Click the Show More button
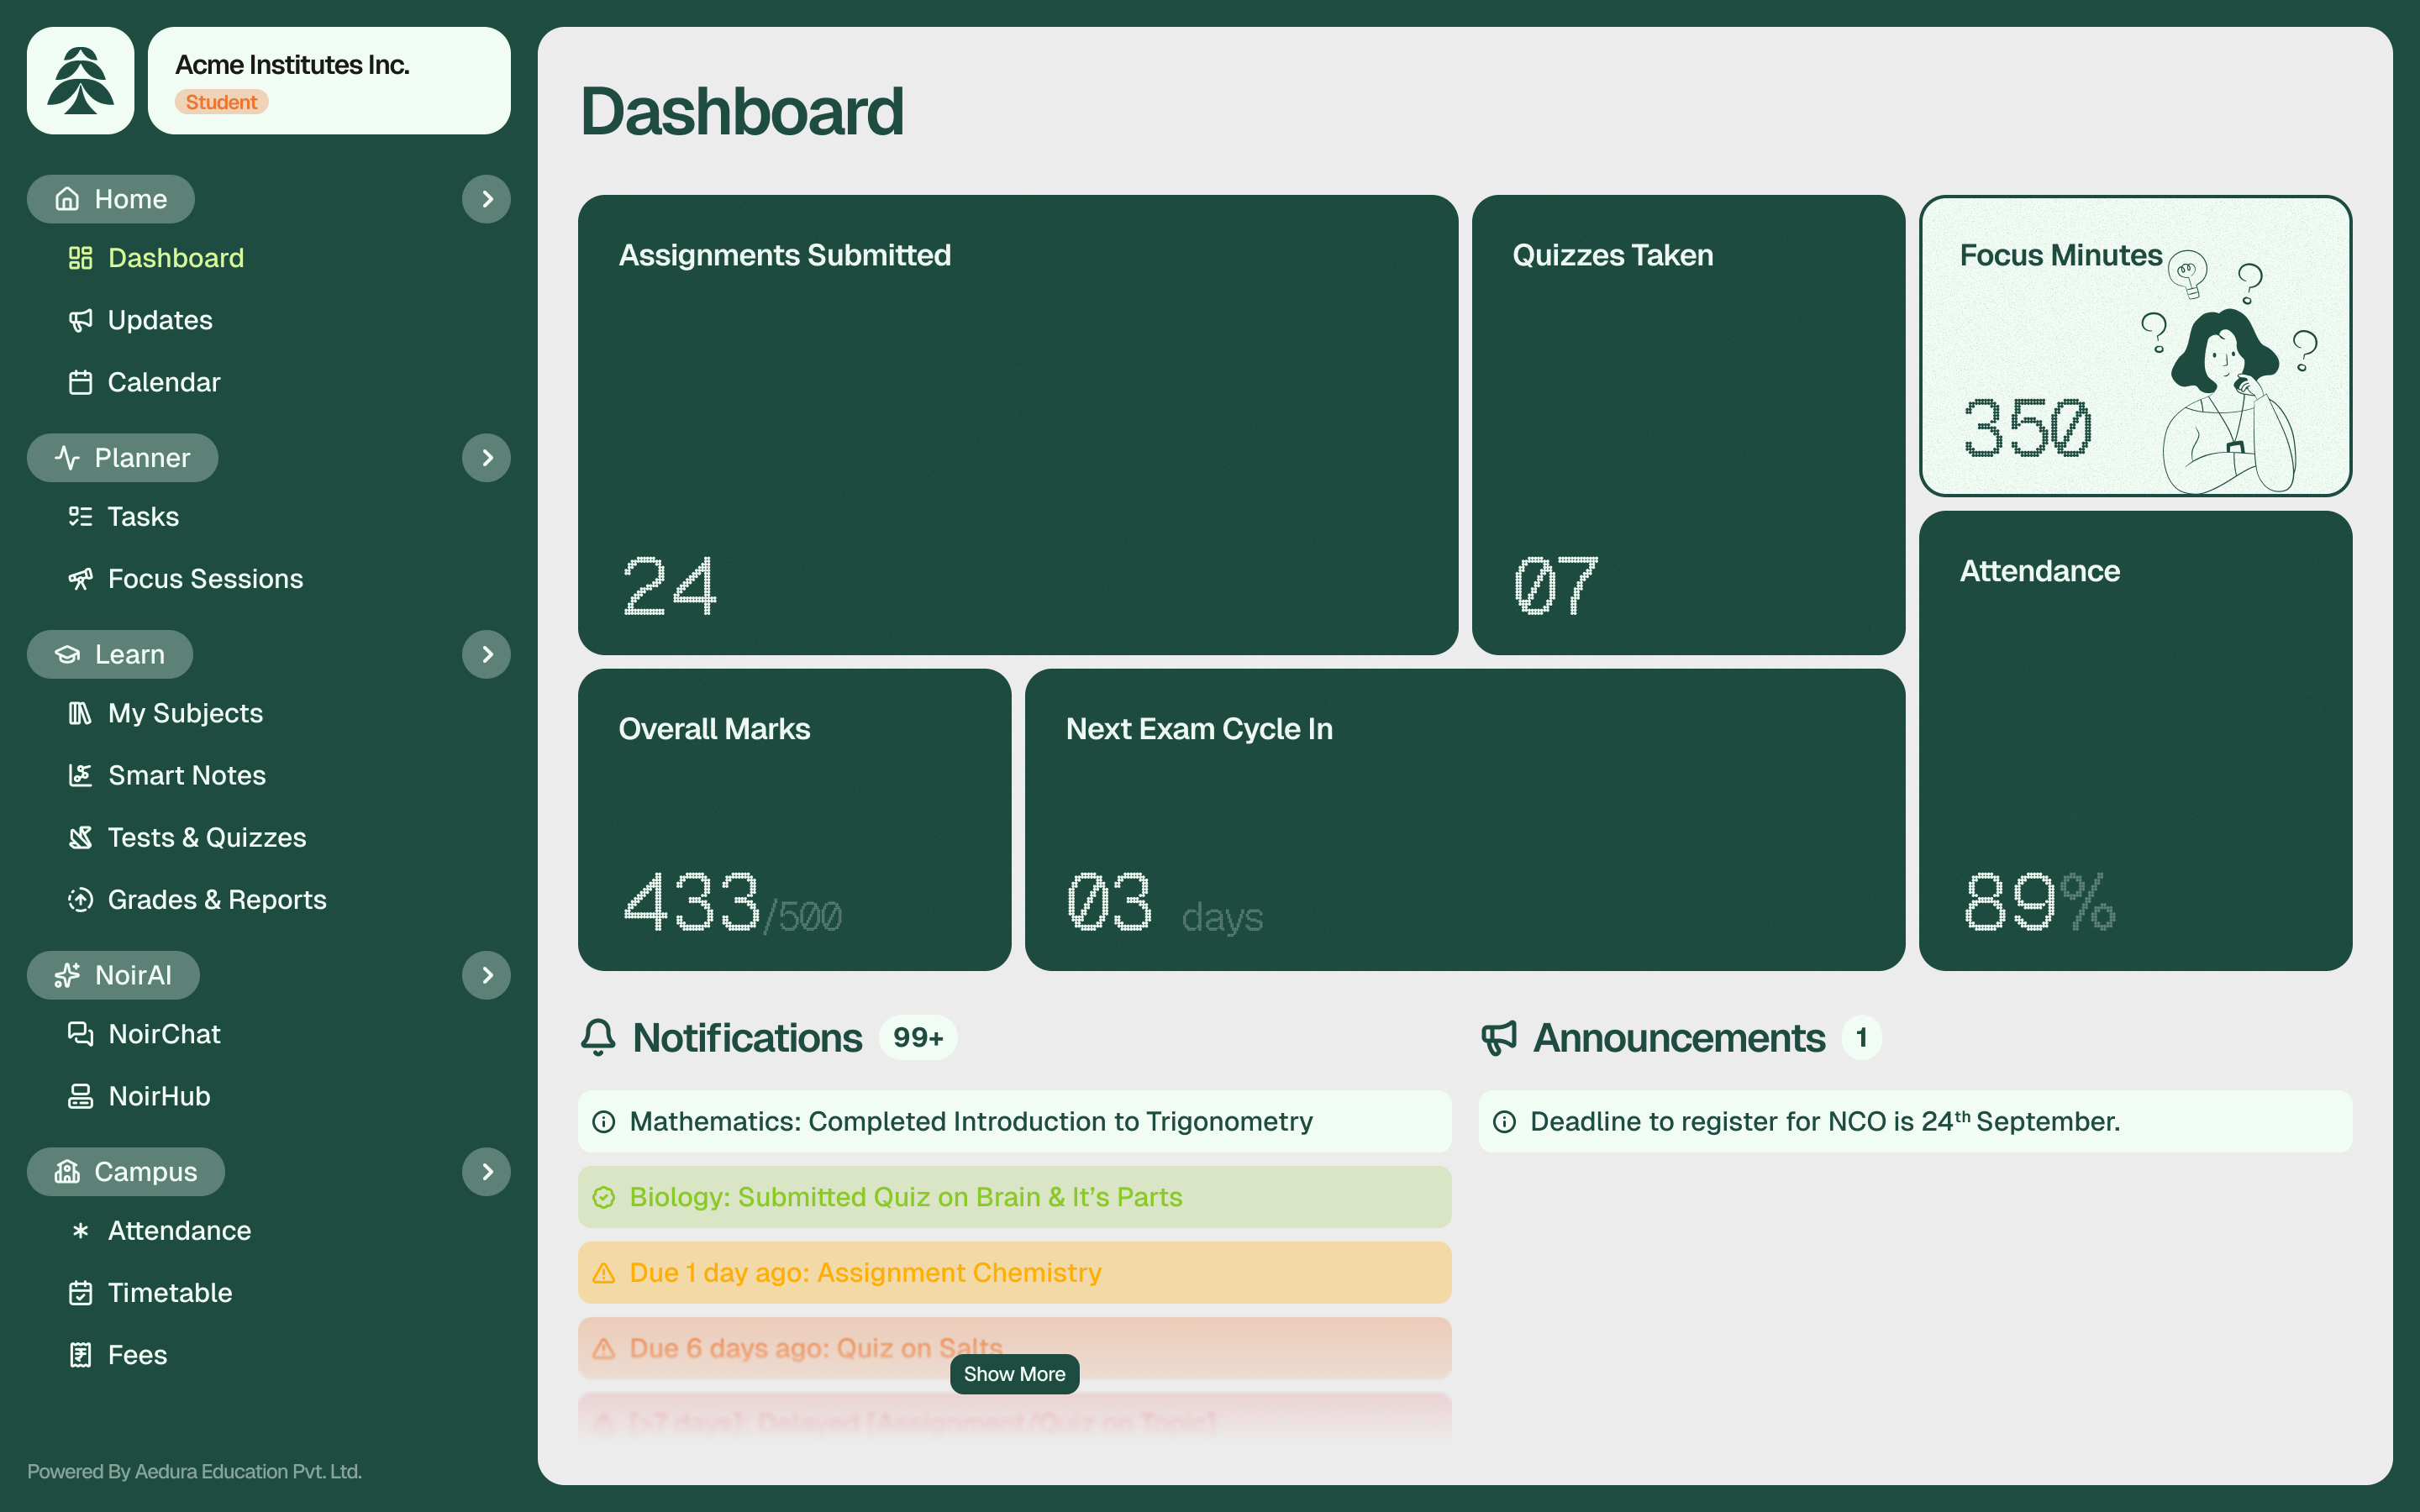 tap(1014, 1374)
